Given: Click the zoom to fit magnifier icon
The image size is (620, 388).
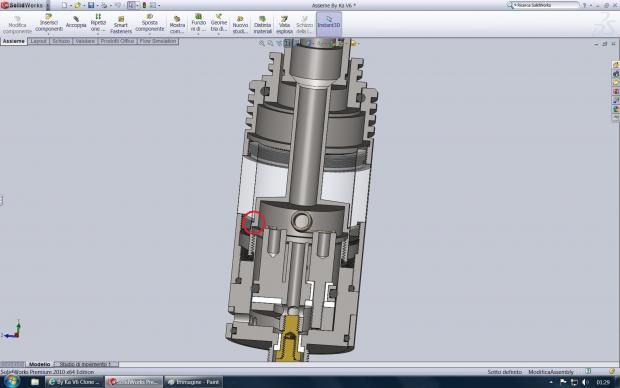Looking at the screenshot, I should (x=262, y=43).
